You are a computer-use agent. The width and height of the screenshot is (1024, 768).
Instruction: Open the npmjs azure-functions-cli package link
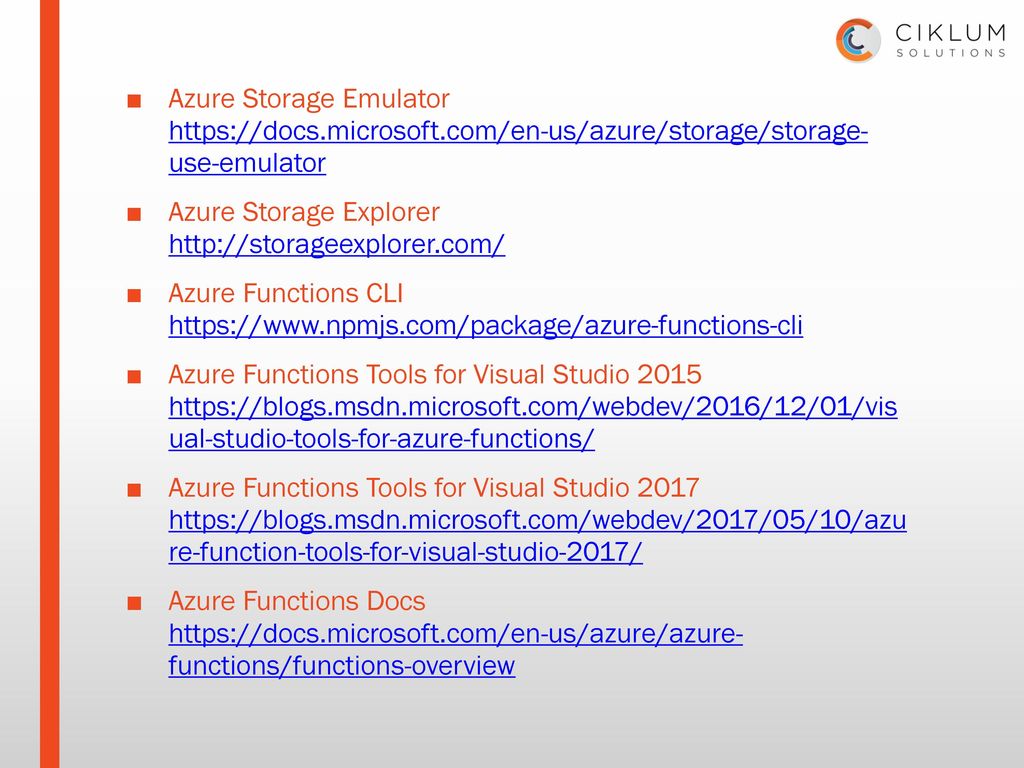pos(485,325)
